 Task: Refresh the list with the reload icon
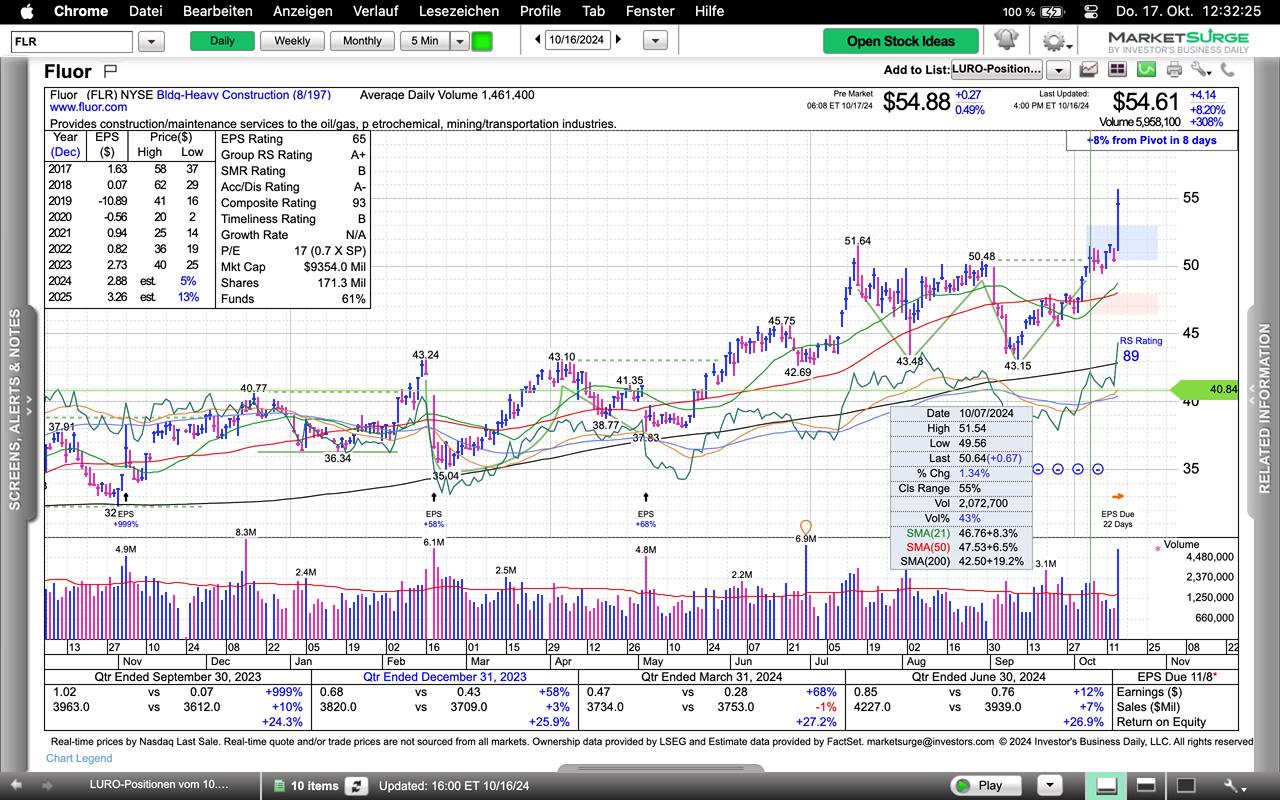coord(356,785)
